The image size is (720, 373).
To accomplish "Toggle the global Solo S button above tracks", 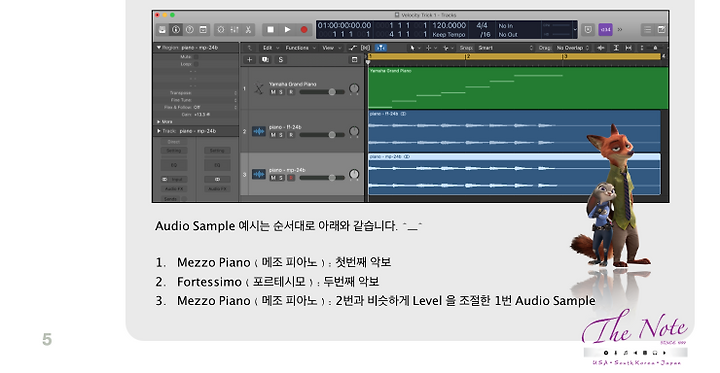I will coord(281,60).
